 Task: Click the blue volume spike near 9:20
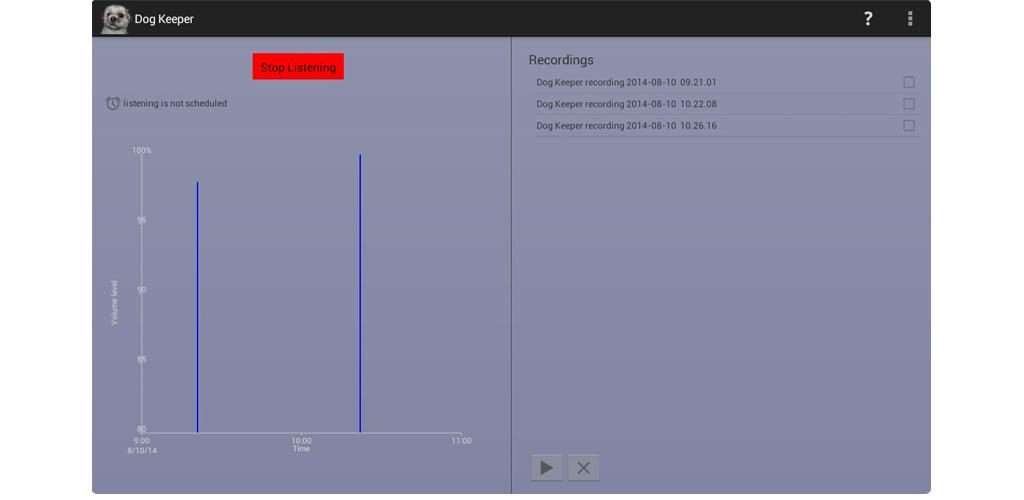point(197,307)
